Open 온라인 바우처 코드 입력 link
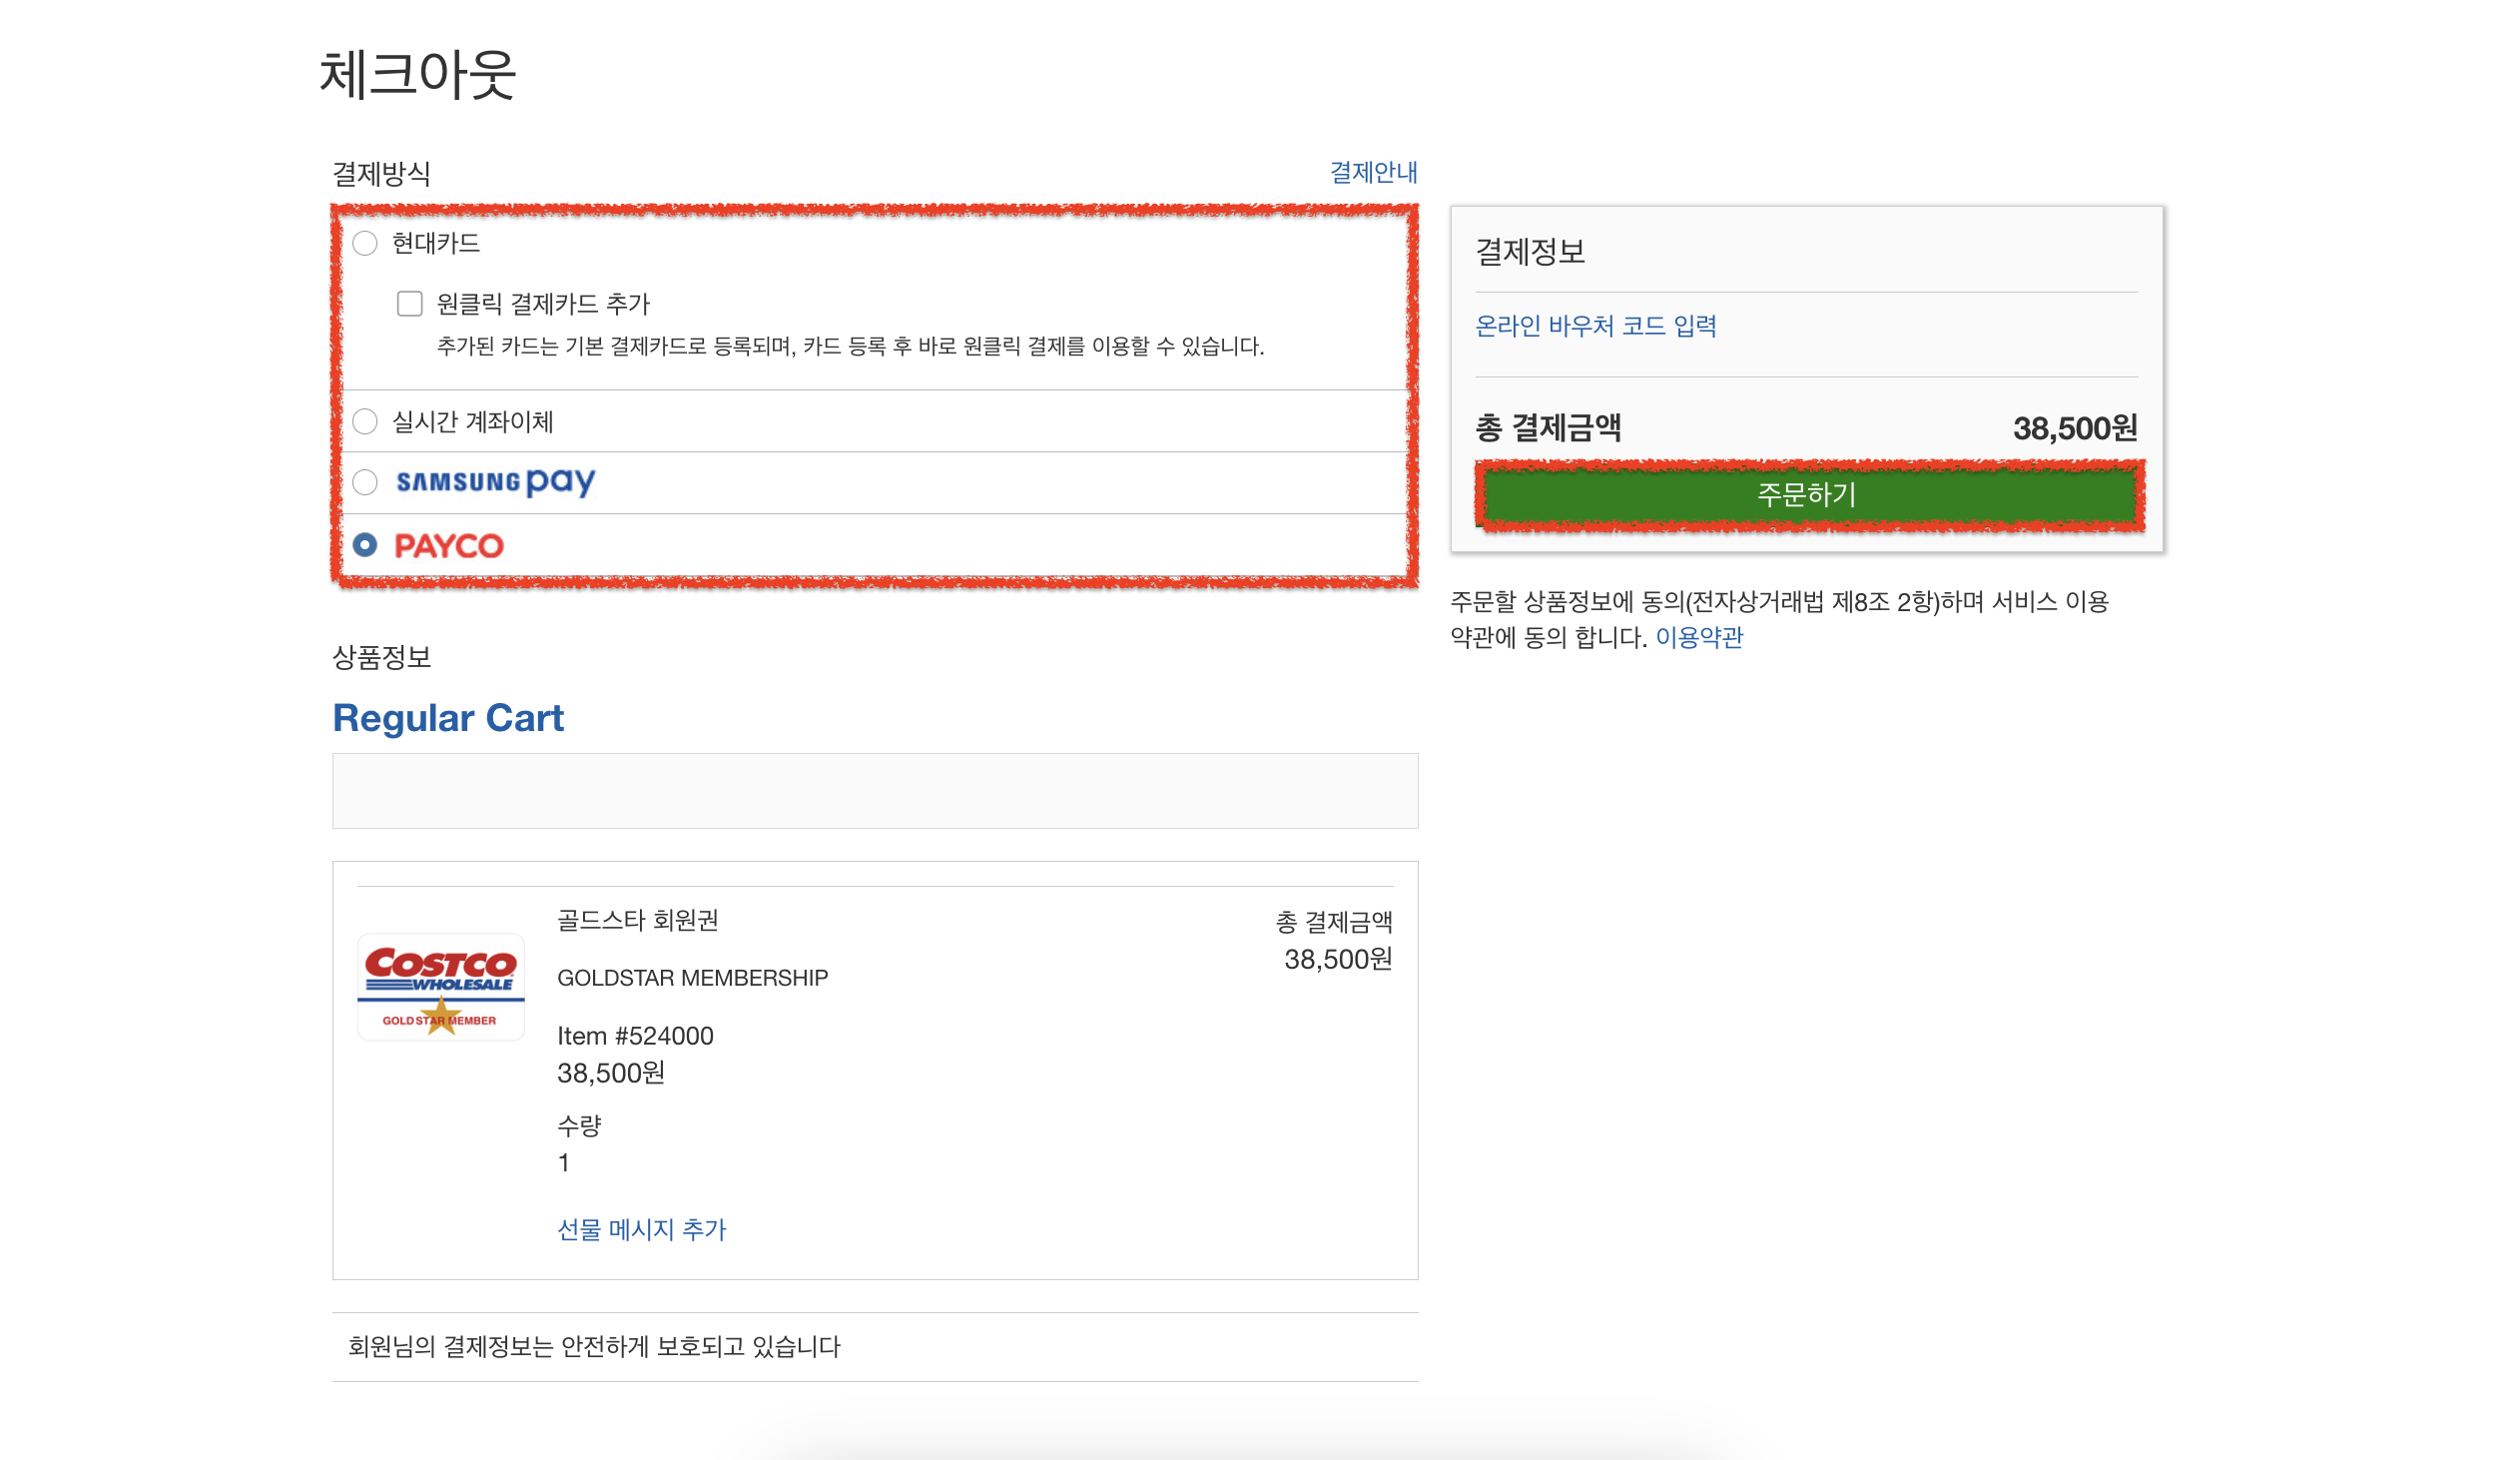 pos(1595,326)
